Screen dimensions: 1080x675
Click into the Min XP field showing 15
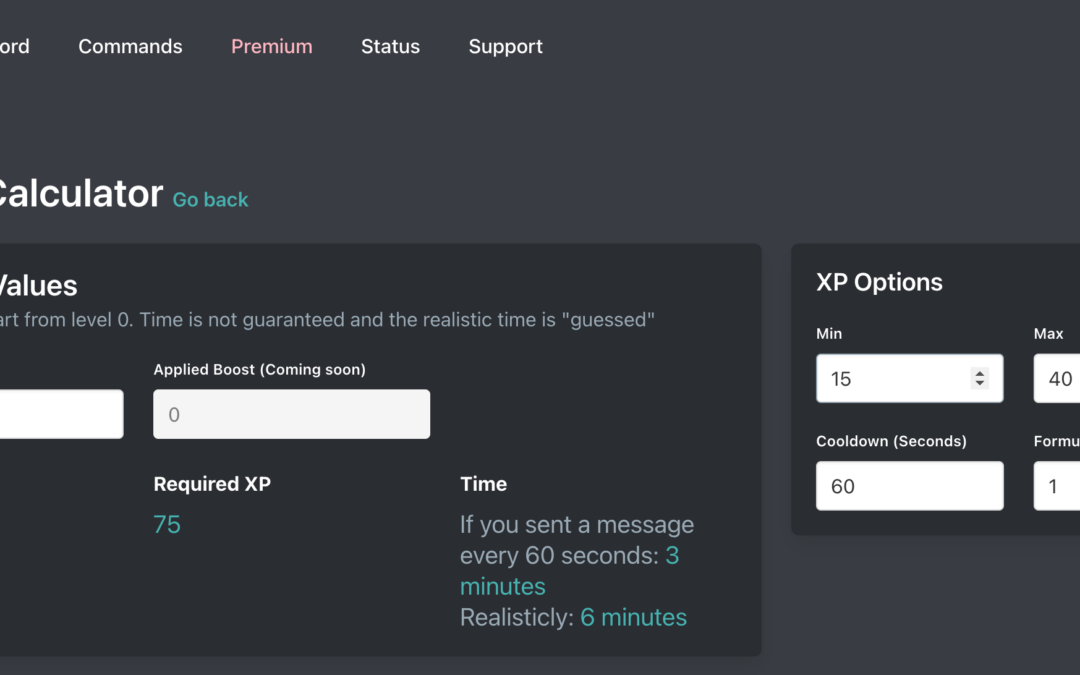[890, 379]
